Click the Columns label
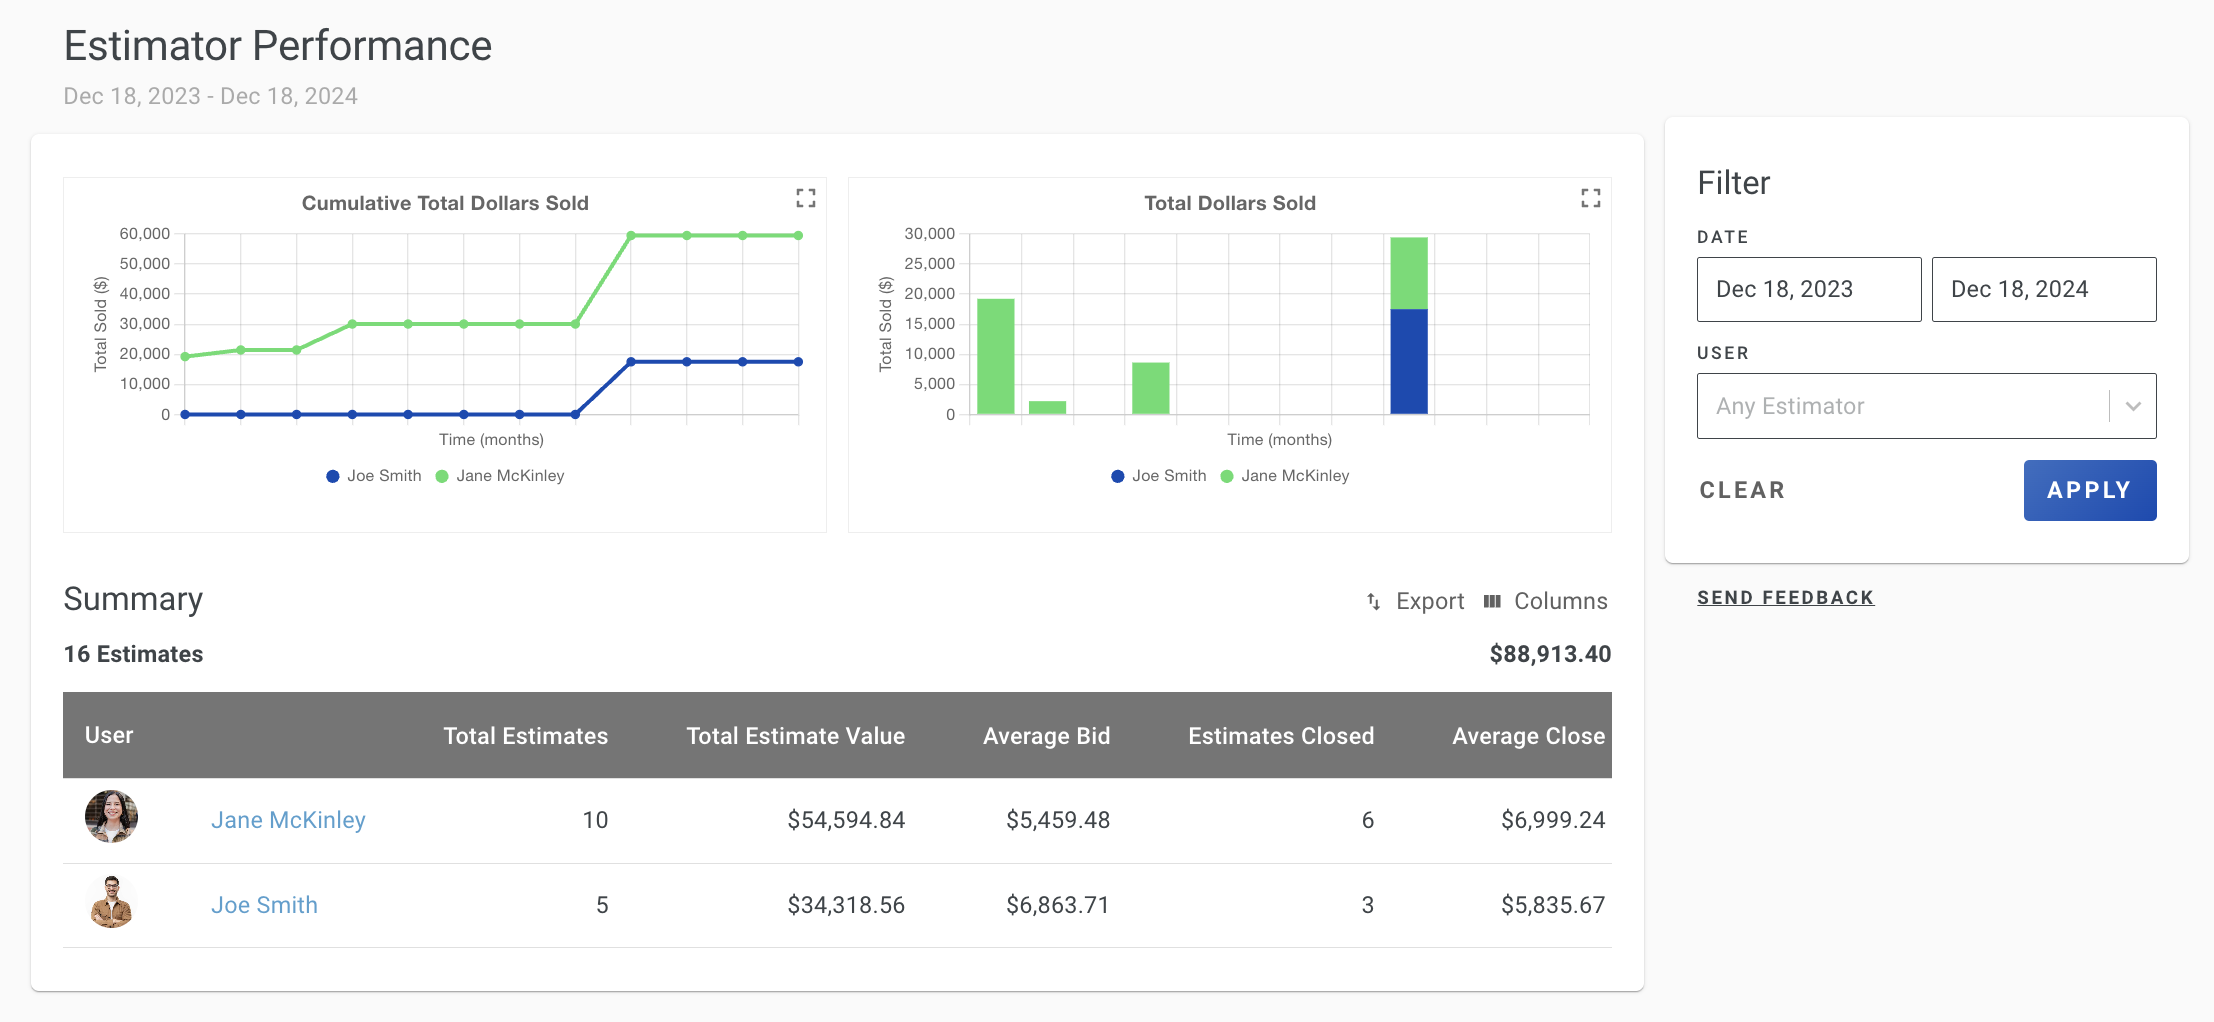The height and width of the screenshot is (1022, 2214). [x=1561, y=601]
